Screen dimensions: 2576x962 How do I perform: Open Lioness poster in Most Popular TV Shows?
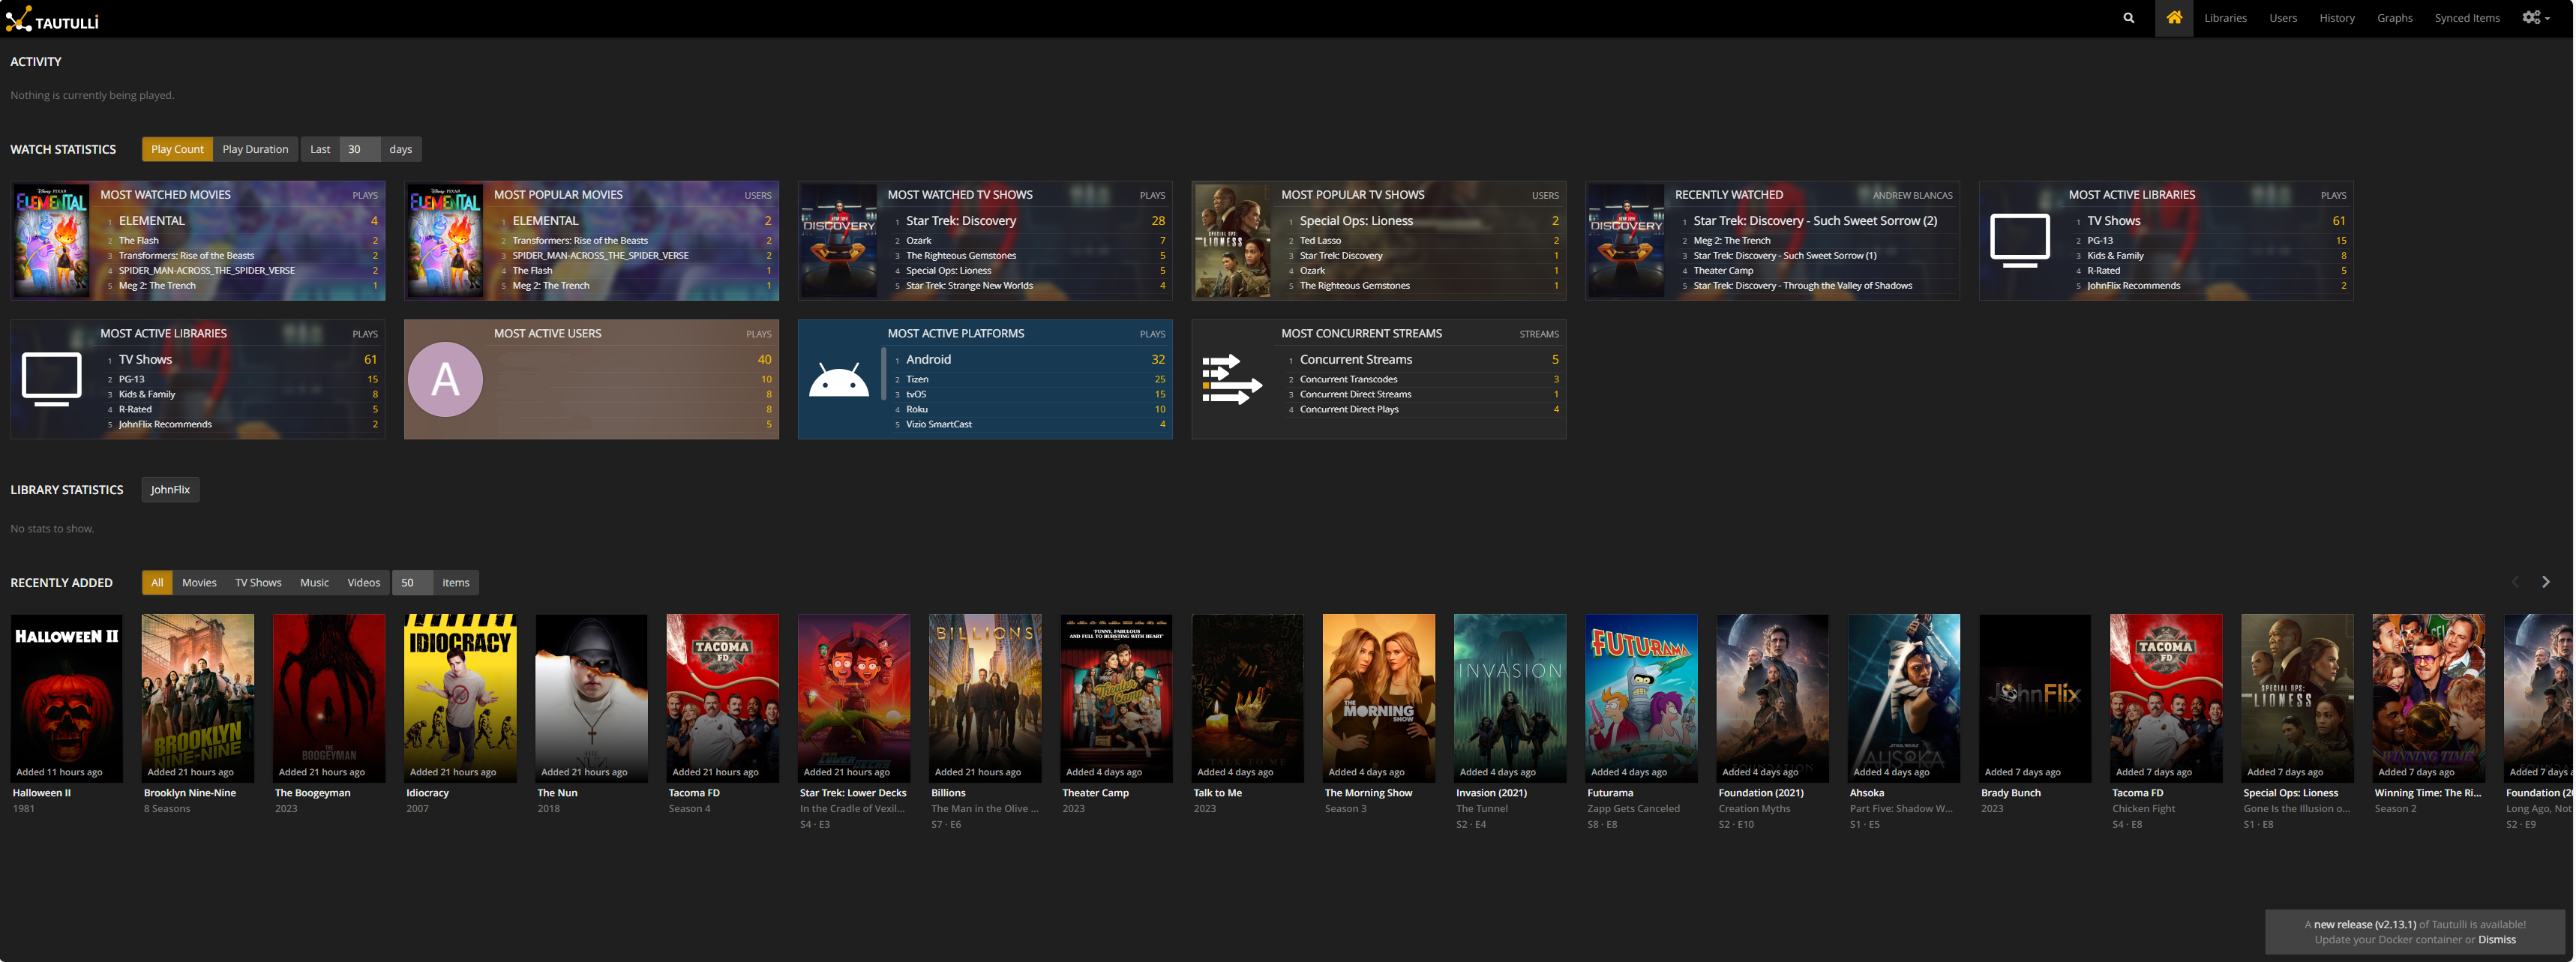(1232, 241)
